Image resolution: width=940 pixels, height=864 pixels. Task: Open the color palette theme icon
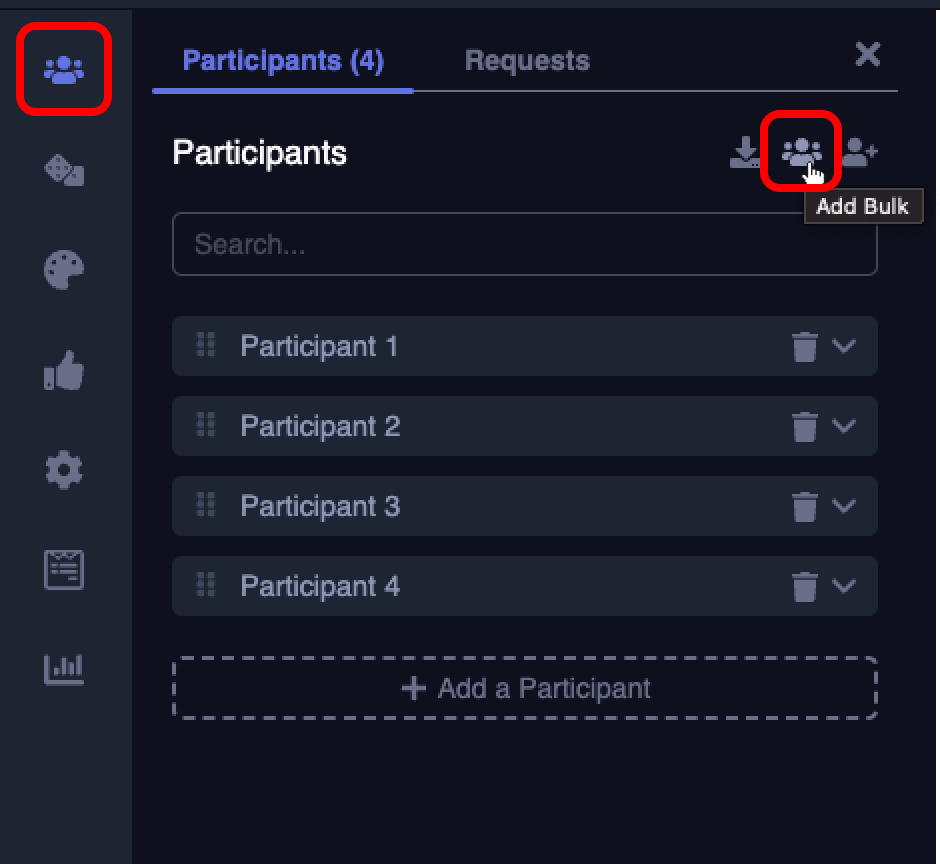(x=64, y=270)
